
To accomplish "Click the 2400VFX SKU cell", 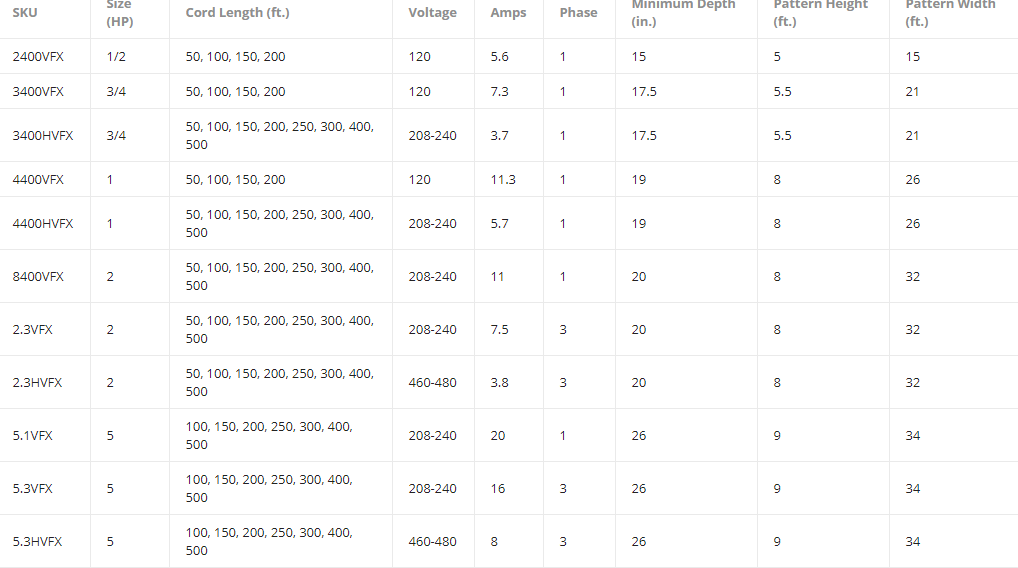I will (x=38, y=57).
